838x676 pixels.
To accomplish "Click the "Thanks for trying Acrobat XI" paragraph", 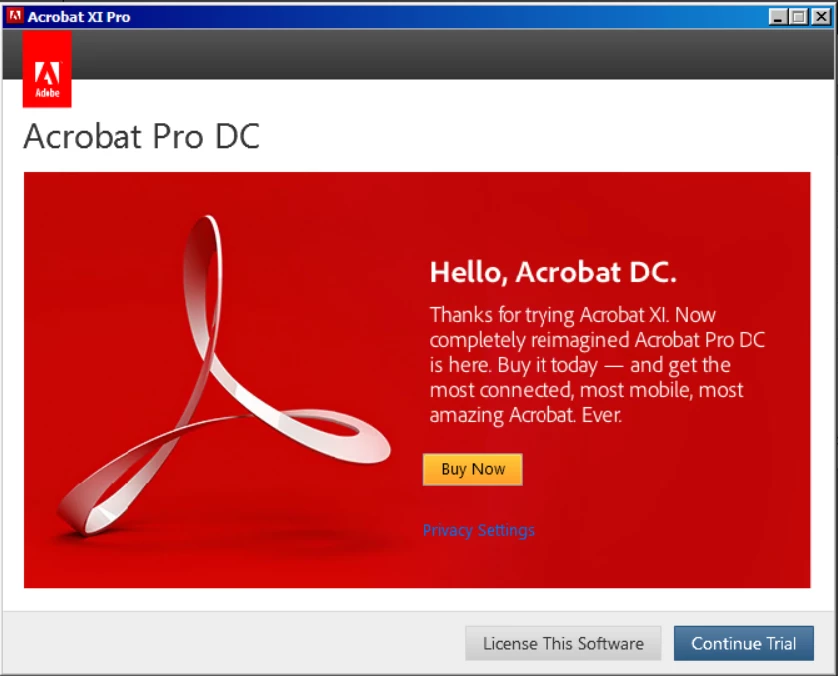I will pos(597,365).
